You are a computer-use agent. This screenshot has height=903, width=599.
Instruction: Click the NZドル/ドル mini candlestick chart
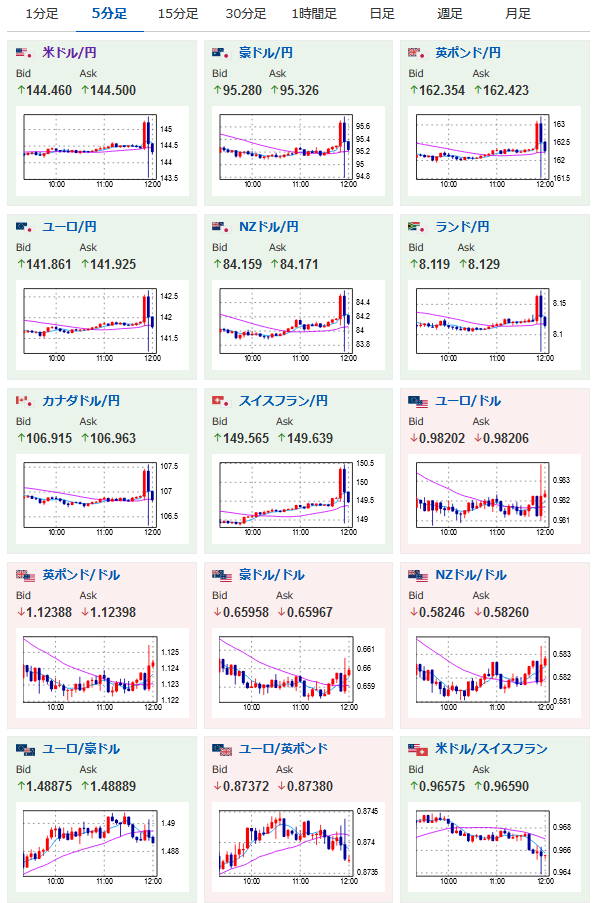tap(495, 673)
